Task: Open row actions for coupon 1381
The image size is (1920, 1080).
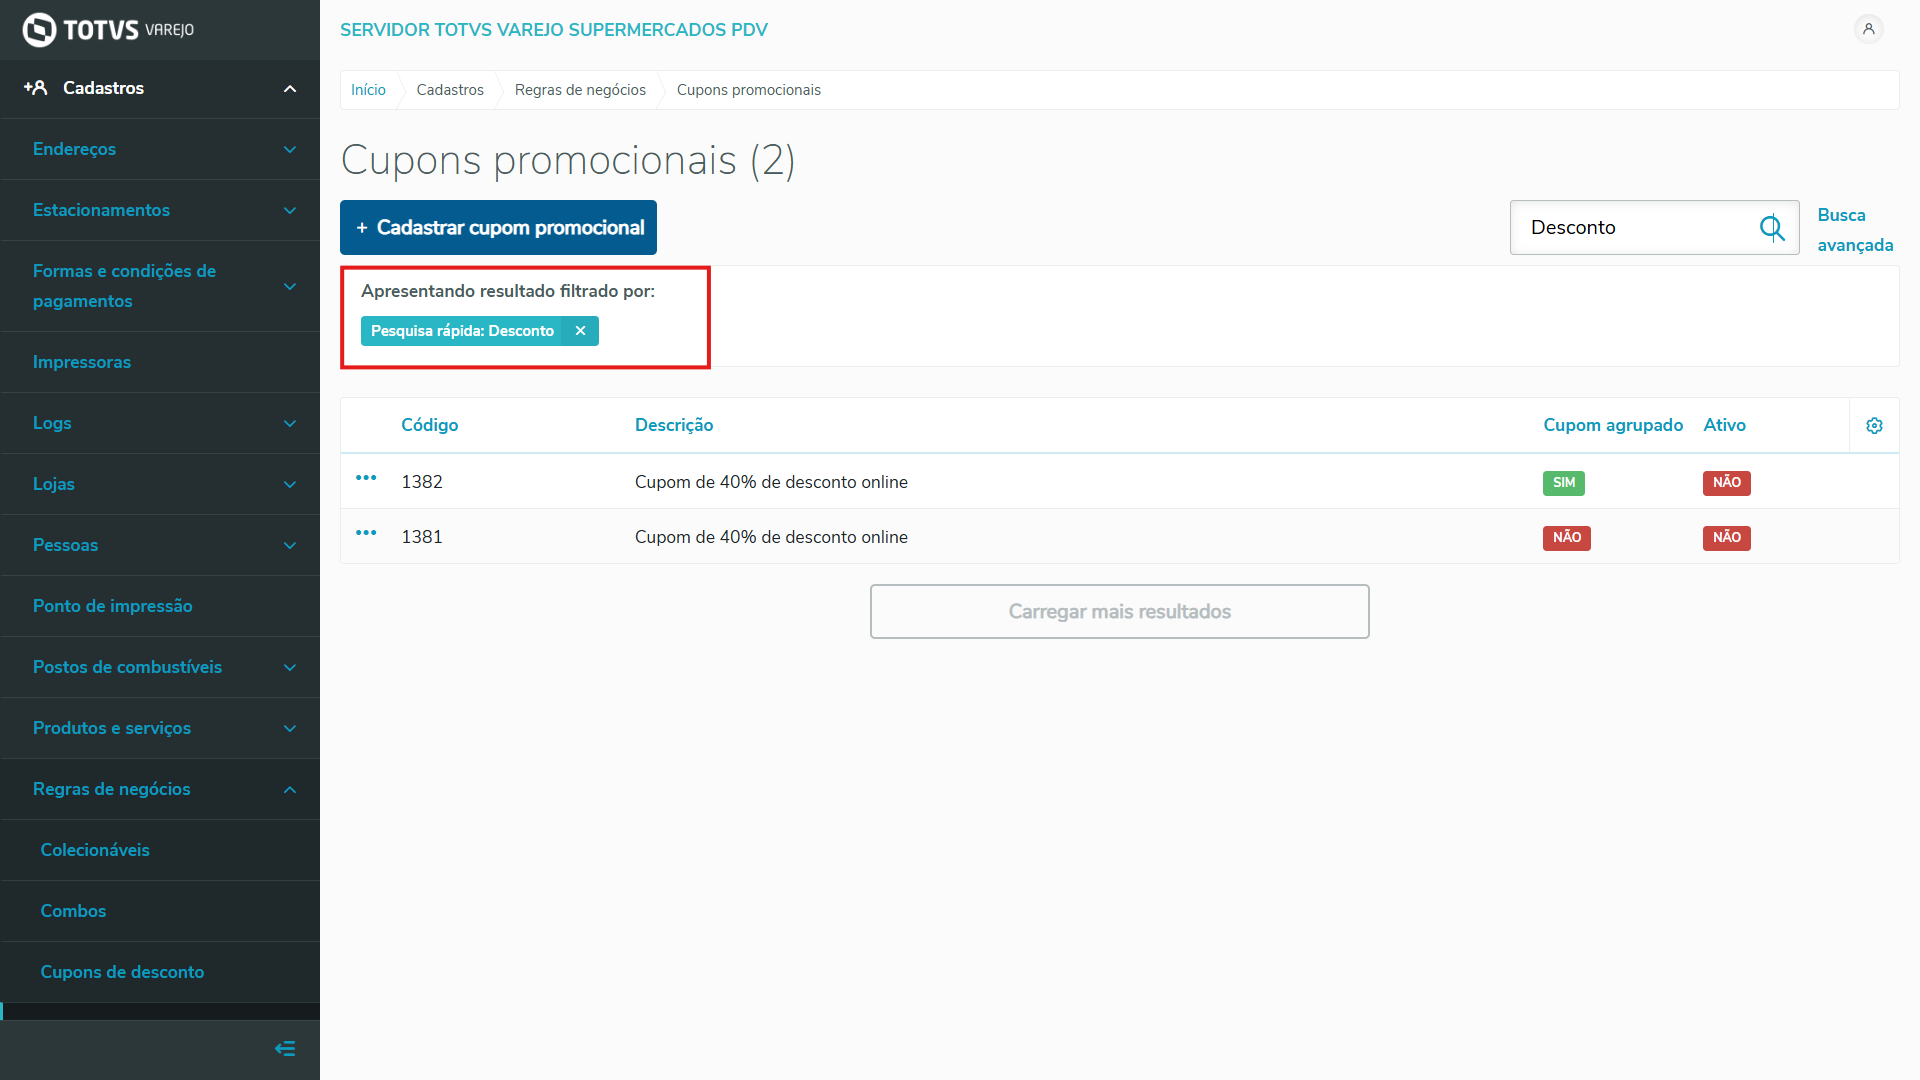Action: (x=366, y=534)
